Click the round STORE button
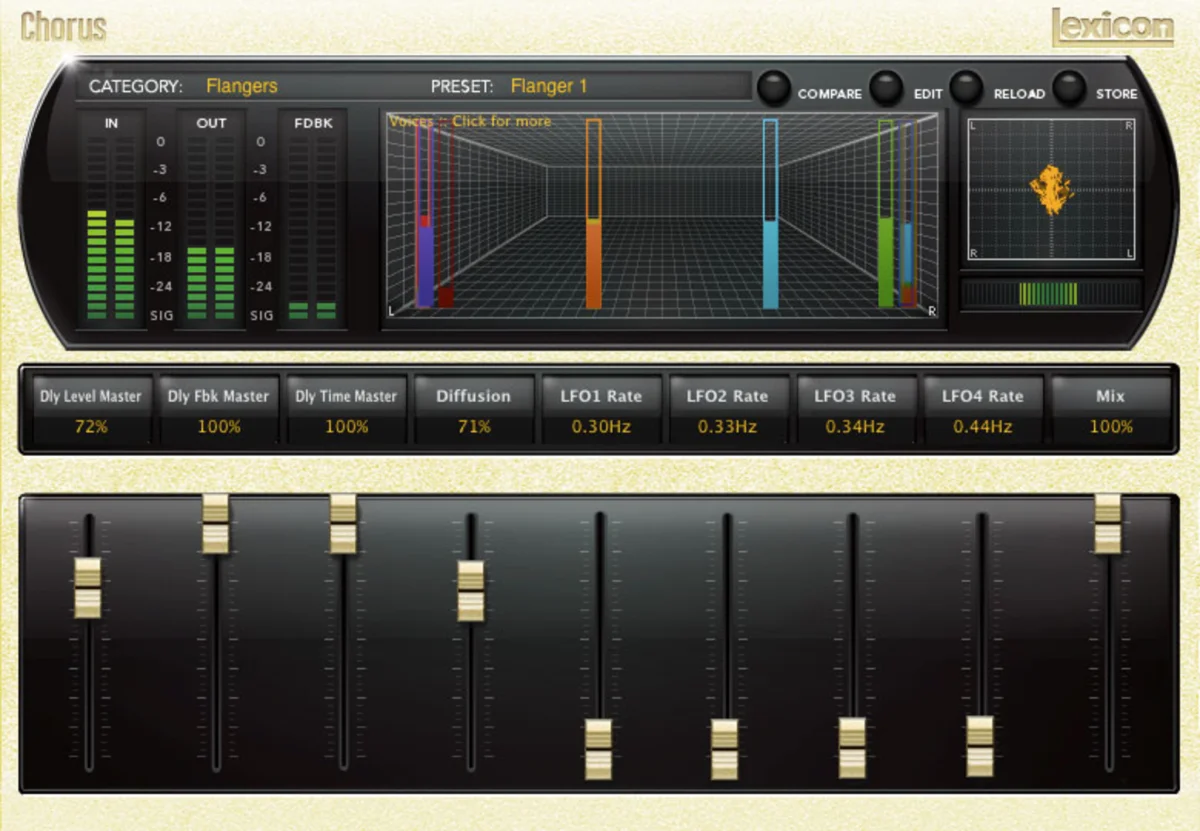The image size is (1200, 831). tap(1069, 88)
